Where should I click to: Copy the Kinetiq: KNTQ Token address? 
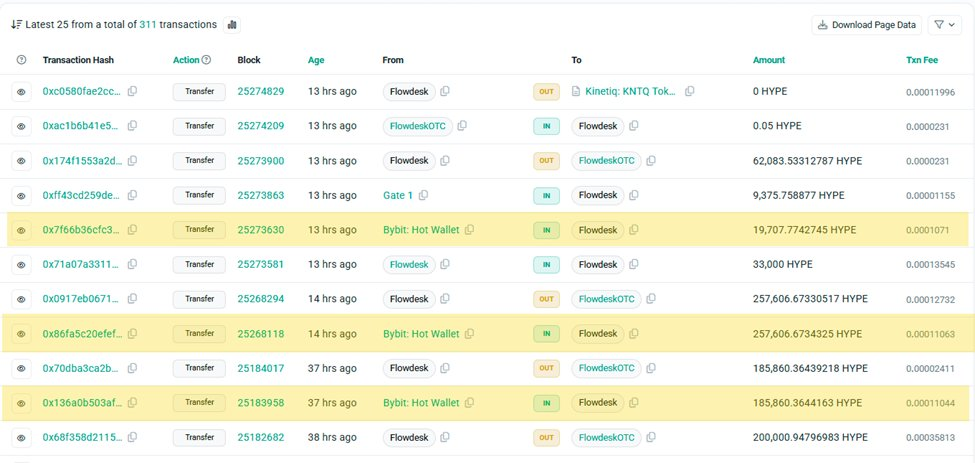pos(689,91)
